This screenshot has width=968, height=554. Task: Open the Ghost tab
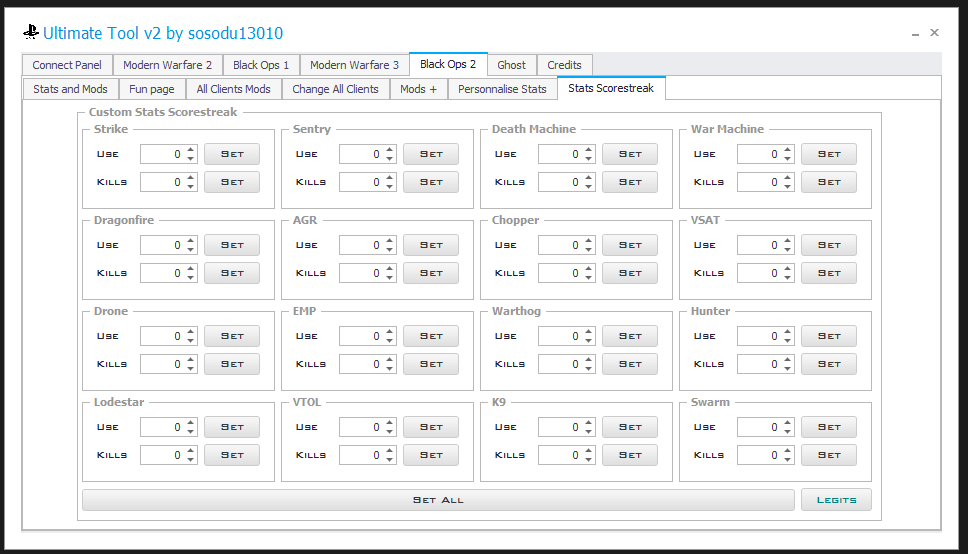512,65
